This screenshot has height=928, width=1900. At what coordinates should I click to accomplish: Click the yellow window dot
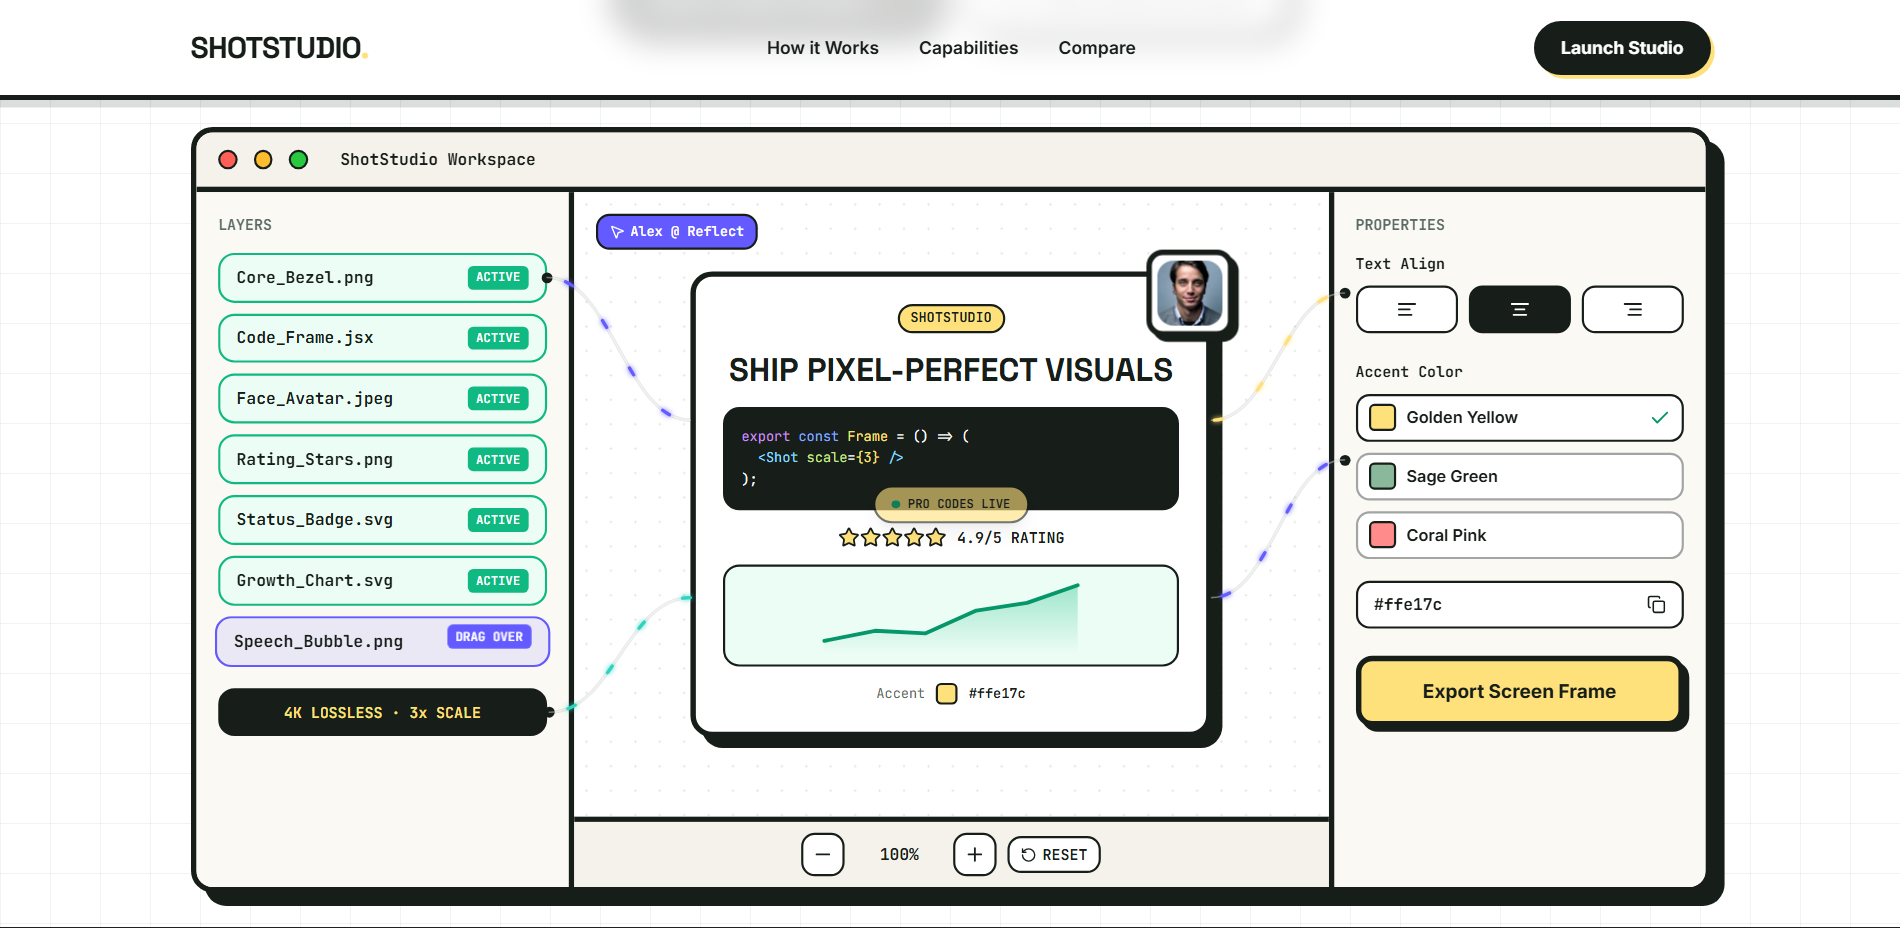263,160
